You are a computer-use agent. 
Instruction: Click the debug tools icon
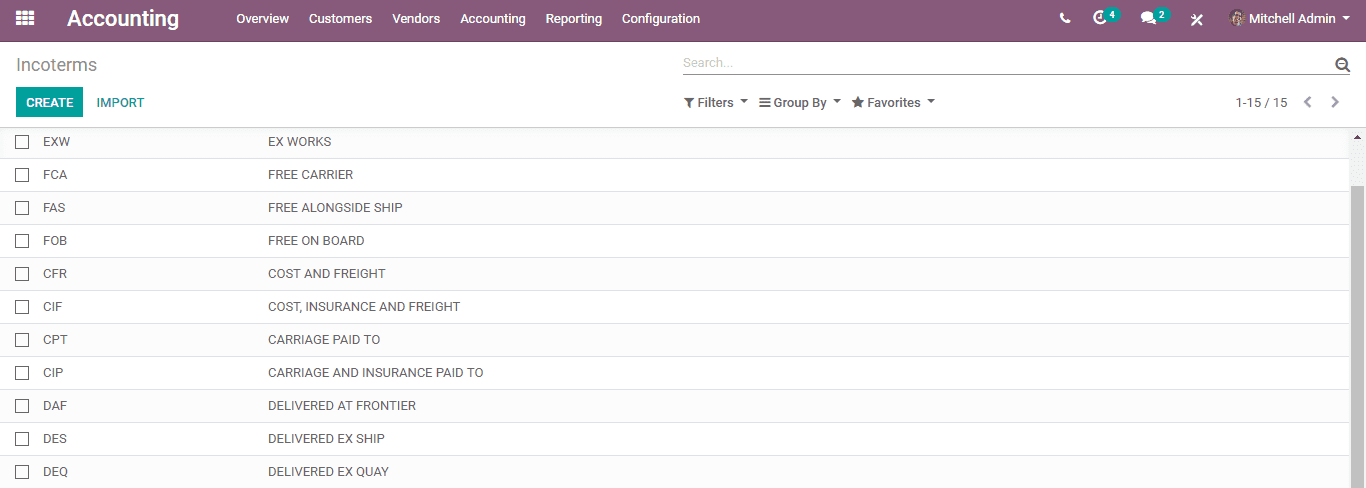[x=1196, y=19]
